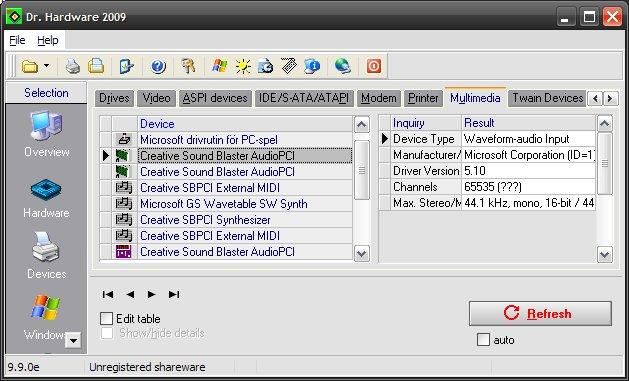This screenshot has width=629, height=381.
Task: Click the grey printer toolbar icon
Action: coord(73,66)
